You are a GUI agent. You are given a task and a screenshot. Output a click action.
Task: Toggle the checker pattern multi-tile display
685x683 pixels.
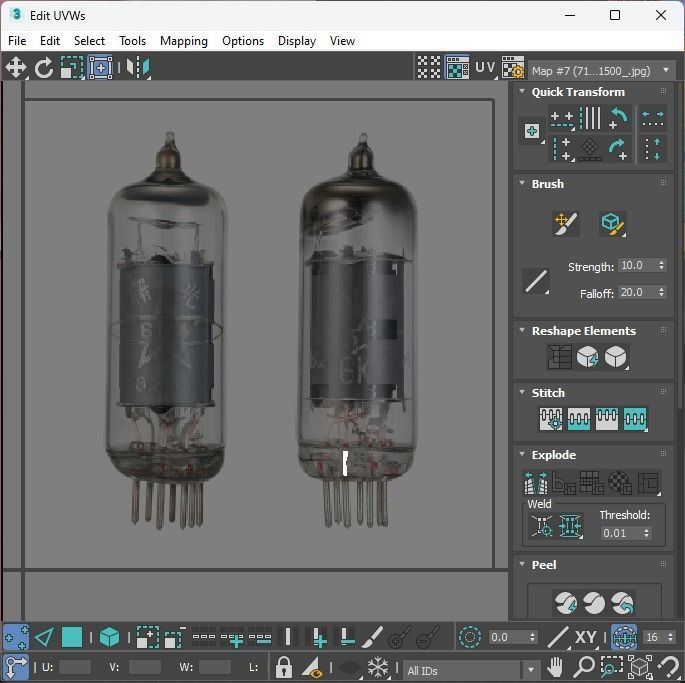coord(429,67)
